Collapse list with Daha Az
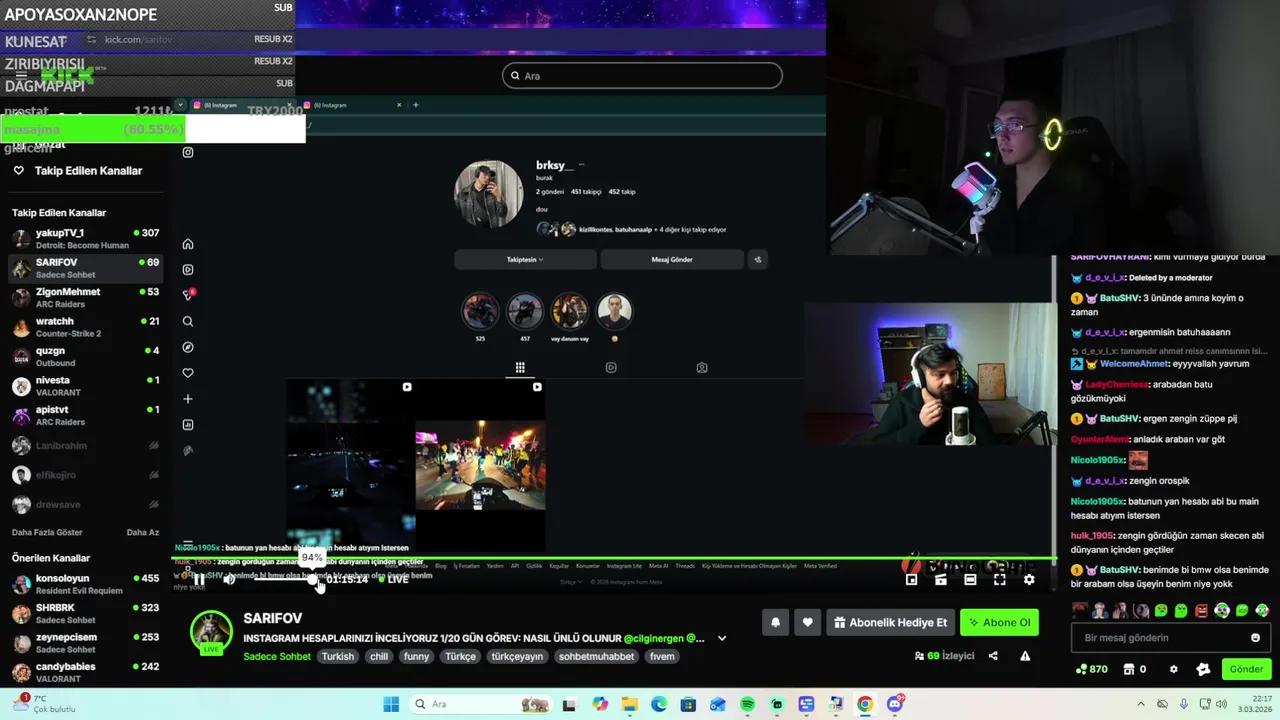The image size is (1280, 720). [x=142, y=532]
